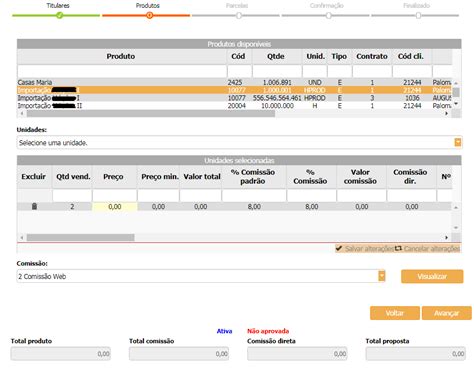Sort by Cód cli. column header
The height and width of the screenshot is (371, 474).
click(411, 56)
